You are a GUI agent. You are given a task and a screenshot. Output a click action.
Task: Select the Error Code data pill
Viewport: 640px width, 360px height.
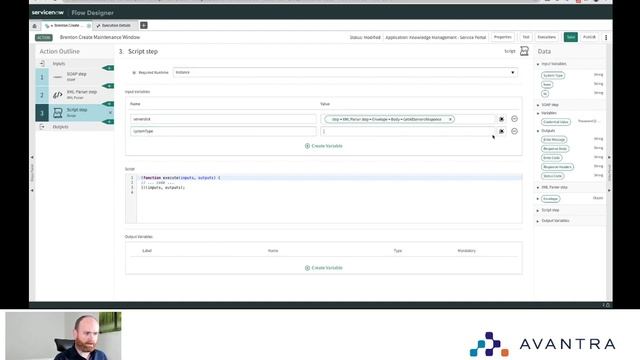click(551, 158)
